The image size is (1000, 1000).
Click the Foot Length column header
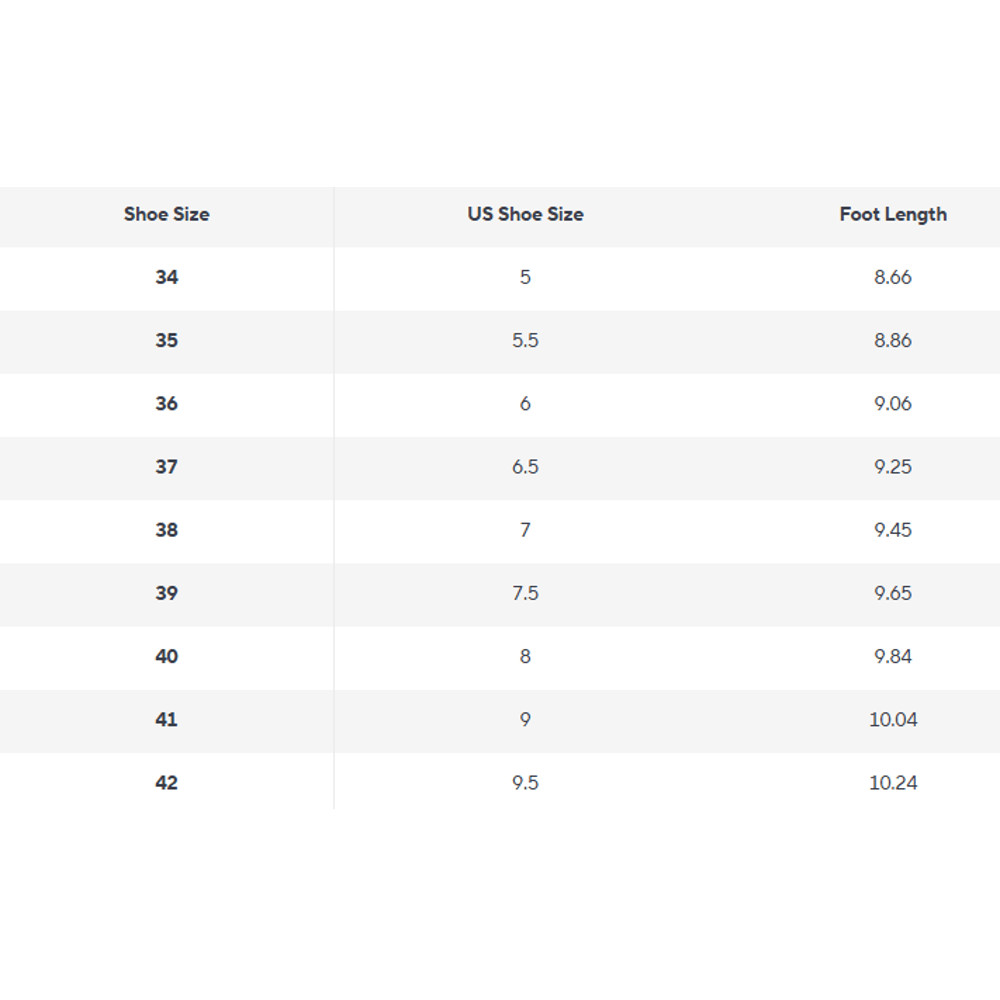coord(893,214)
